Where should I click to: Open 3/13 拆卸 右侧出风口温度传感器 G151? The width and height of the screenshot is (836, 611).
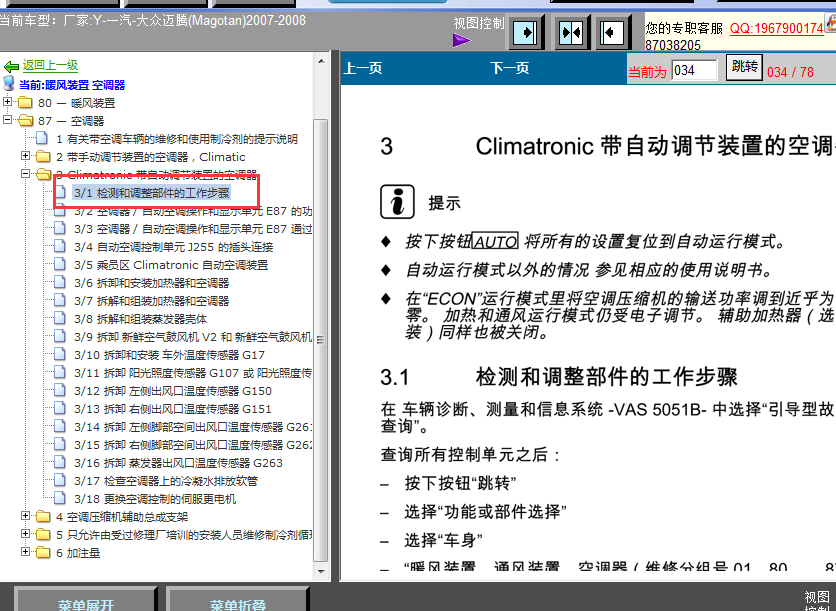pos(173,409)
